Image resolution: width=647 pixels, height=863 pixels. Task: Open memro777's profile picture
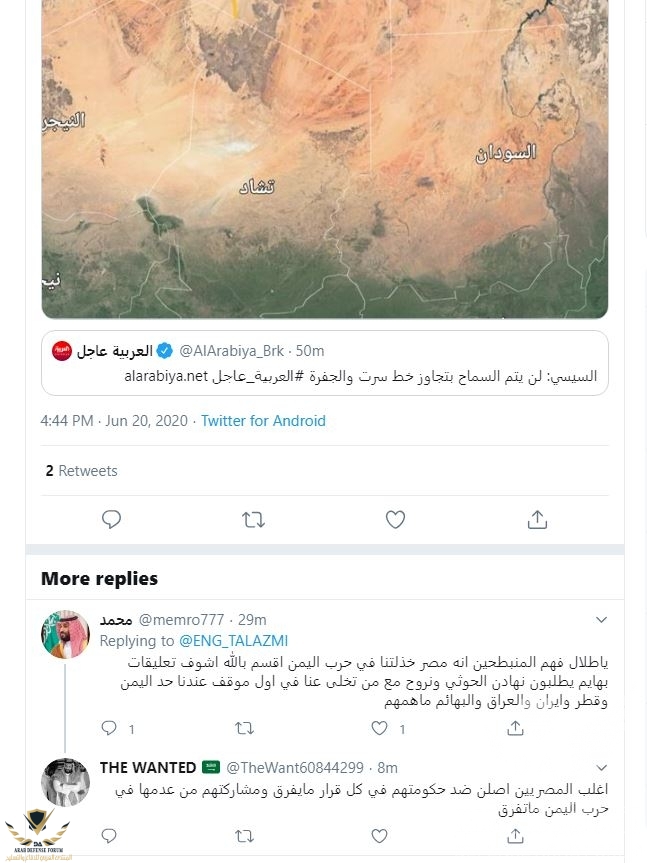[65, 634]
